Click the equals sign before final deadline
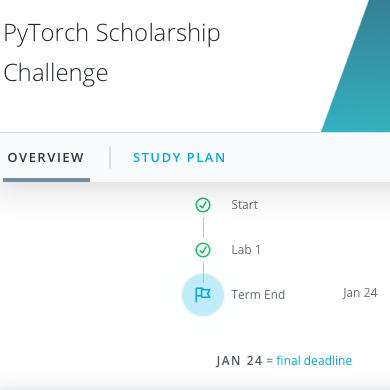This screenshot has height=390, width=390. (269, 361)
